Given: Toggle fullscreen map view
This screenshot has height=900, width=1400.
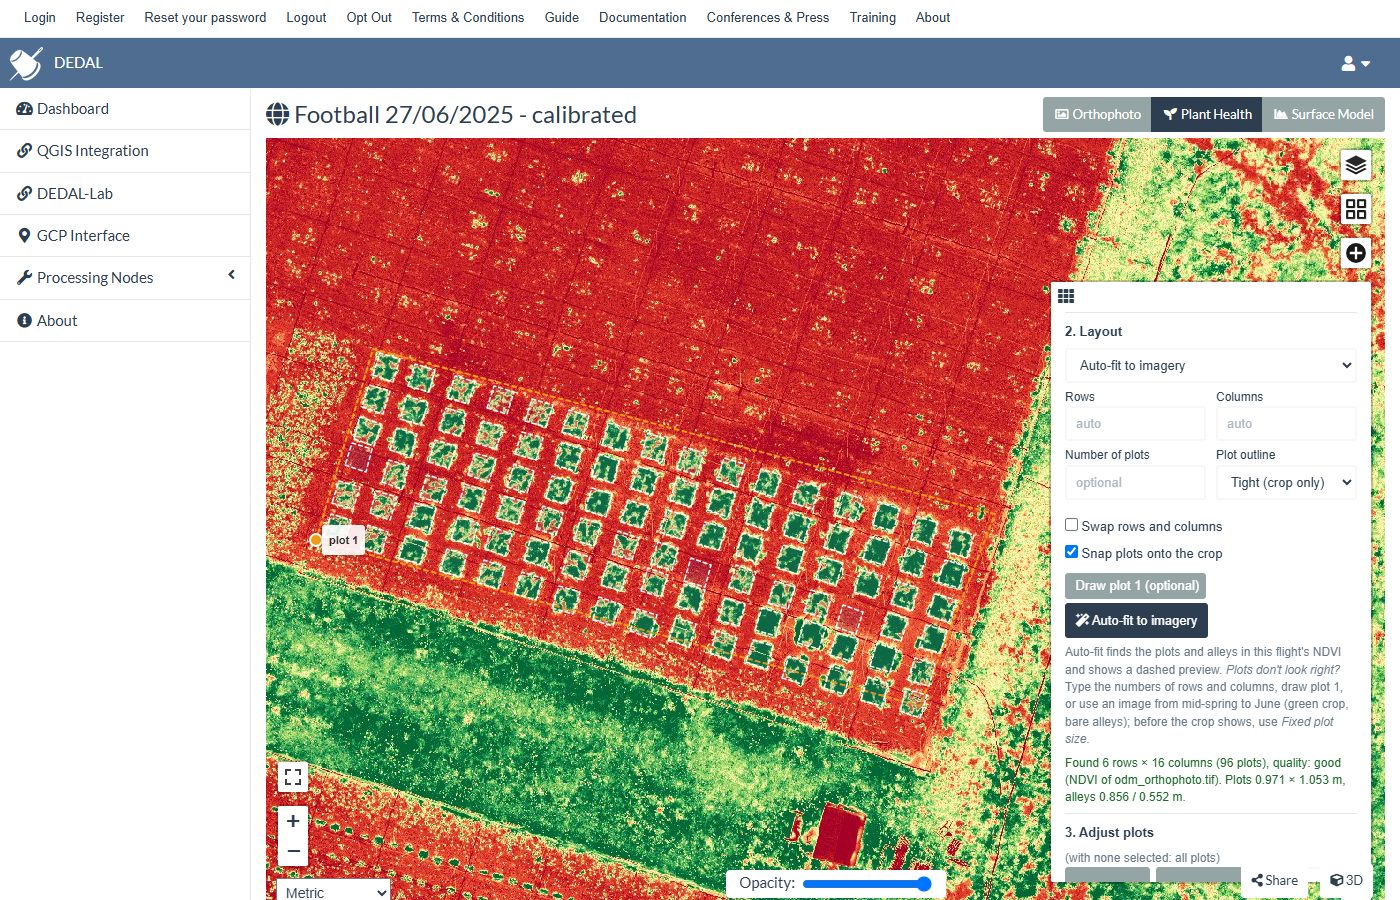Looking at the screenshot, I should (293, 777).
